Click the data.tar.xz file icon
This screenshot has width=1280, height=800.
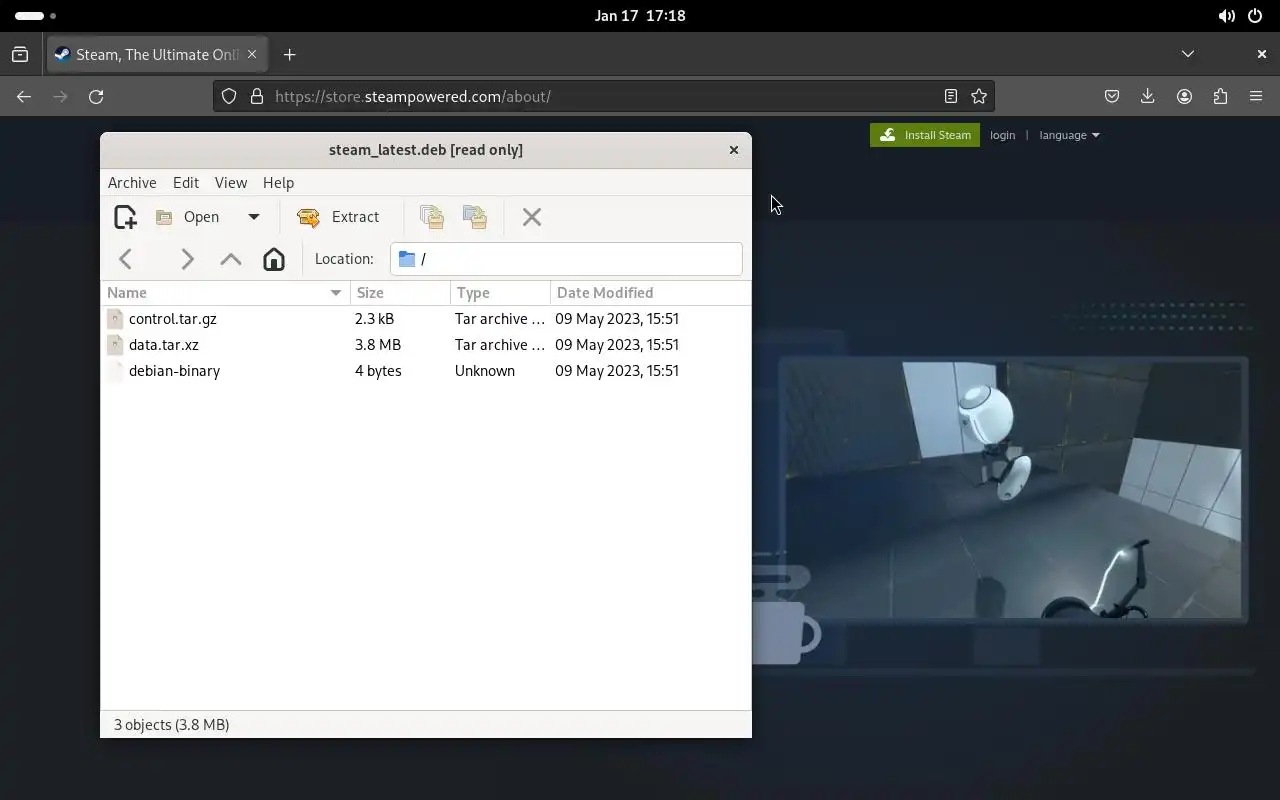(115, 345)
